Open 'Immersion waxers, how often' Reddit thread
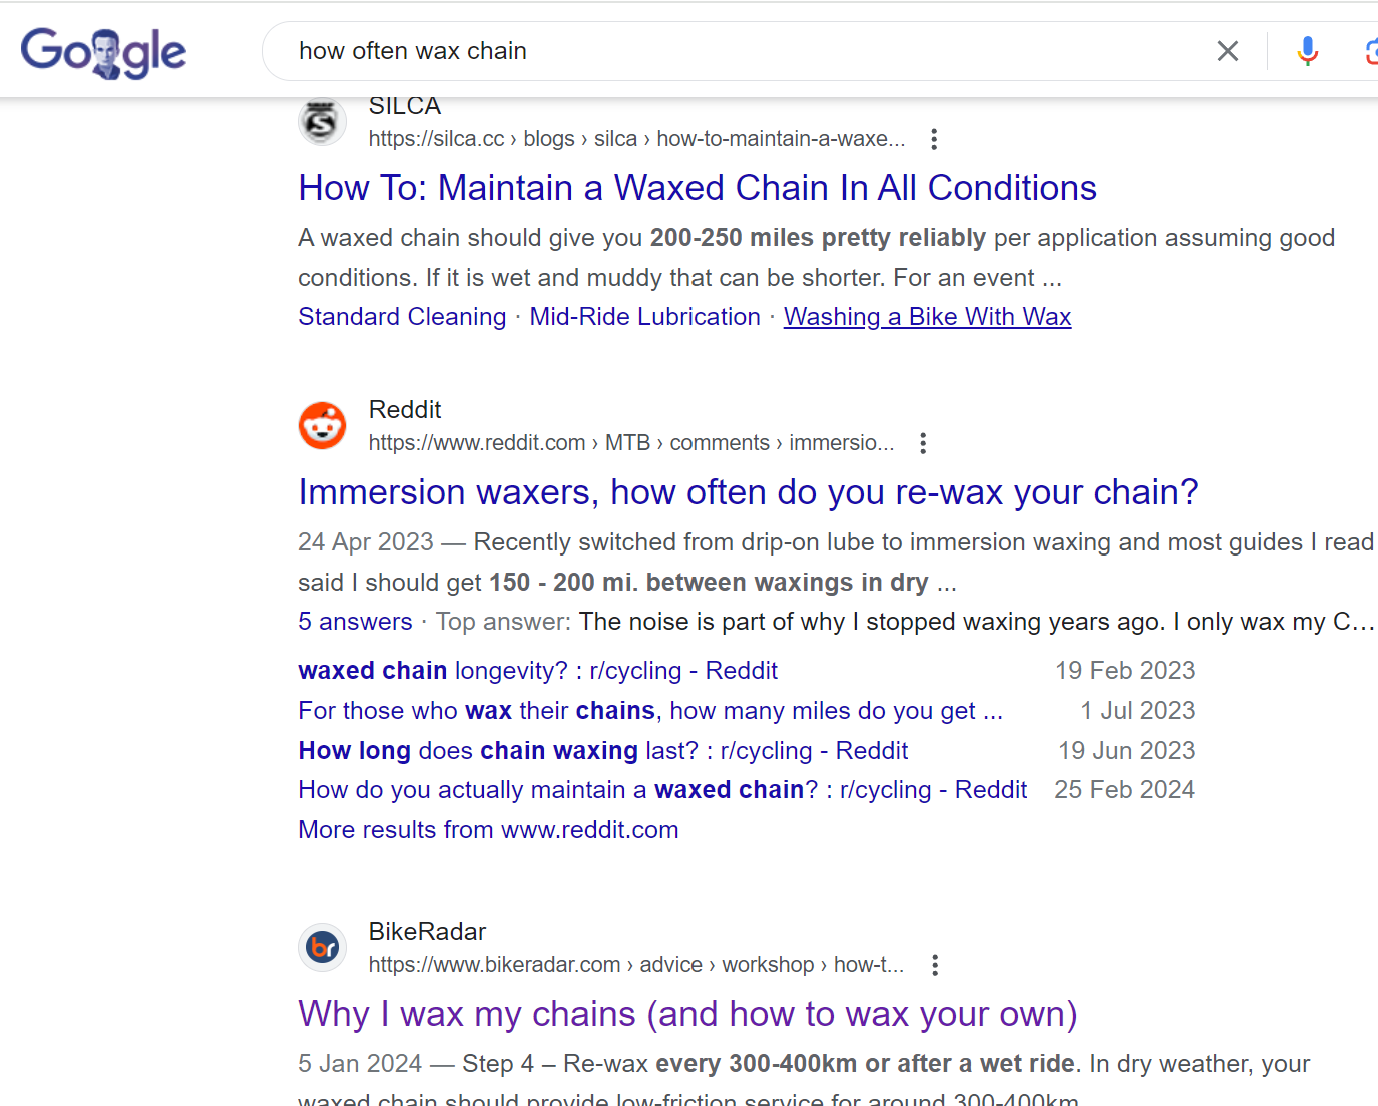This screenshot has width=1378, height=1106. tap(748, 492)
